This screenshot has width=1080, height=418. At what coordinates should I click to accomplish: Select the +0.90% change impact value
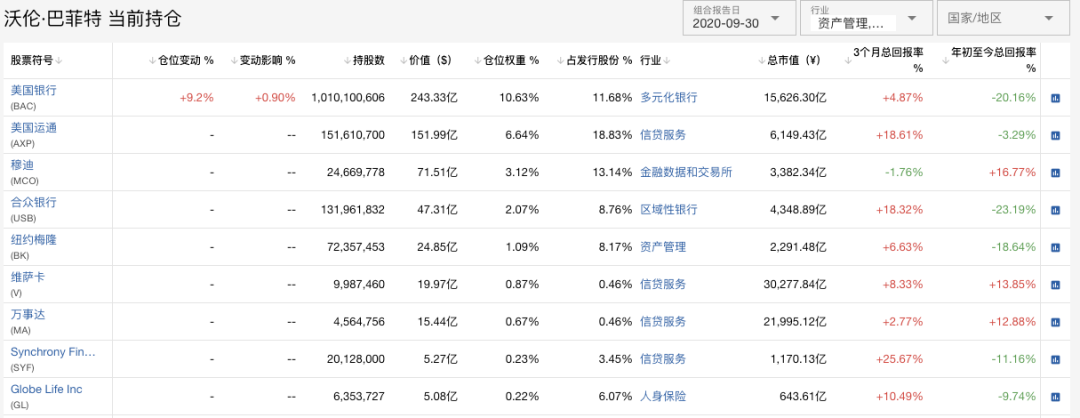pyautogui.click(x=275, y=98)
